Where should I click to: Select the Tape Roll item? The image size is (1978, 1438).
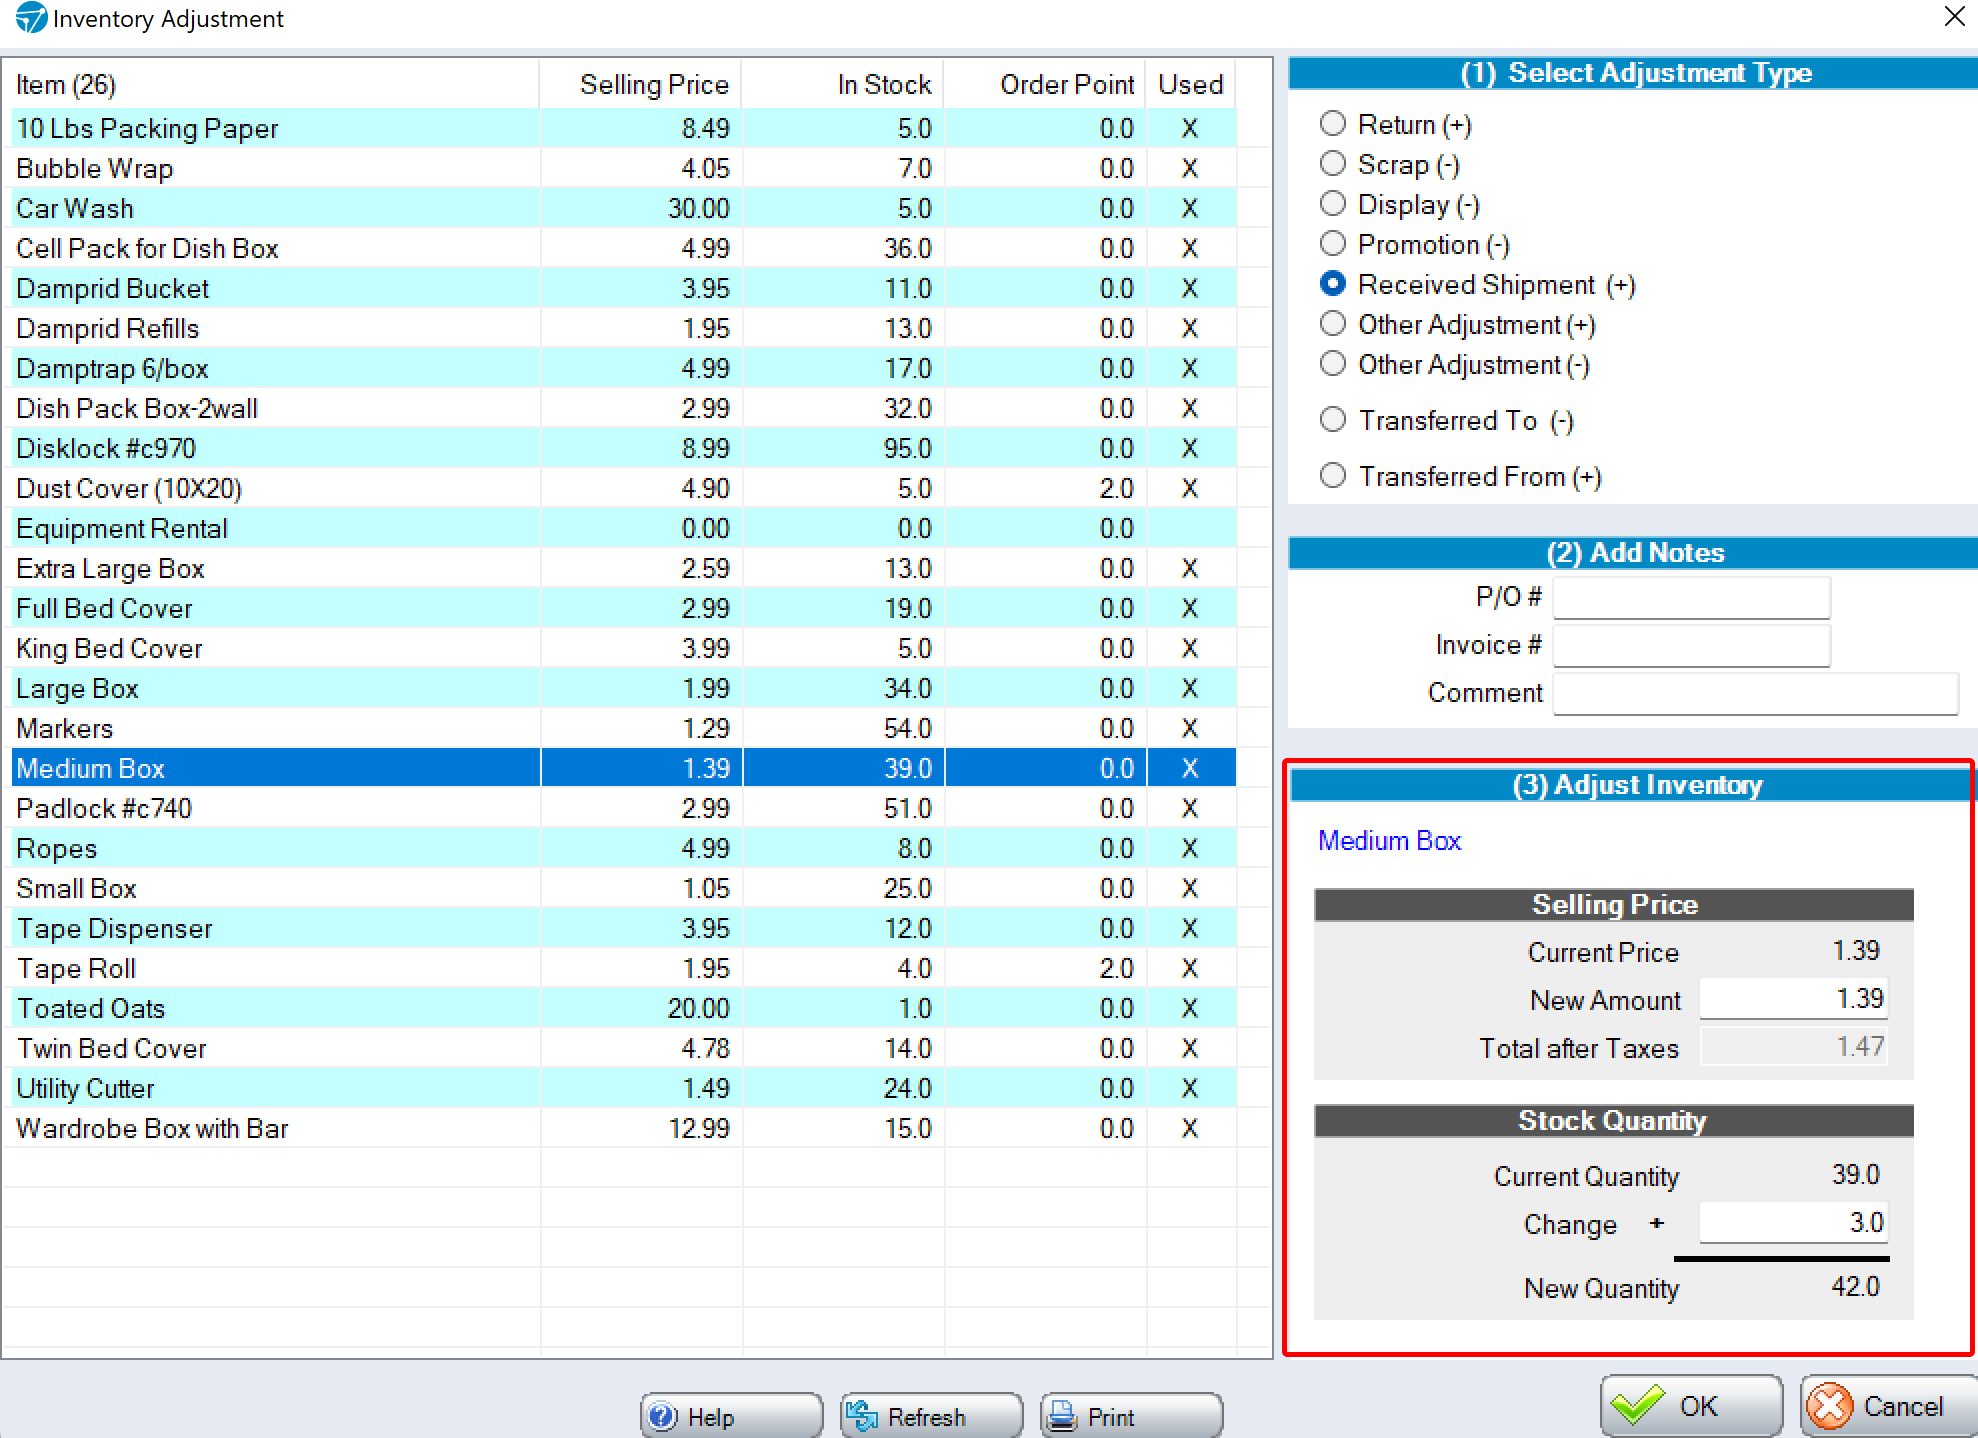pyautogui.click(x=624, y=968)
